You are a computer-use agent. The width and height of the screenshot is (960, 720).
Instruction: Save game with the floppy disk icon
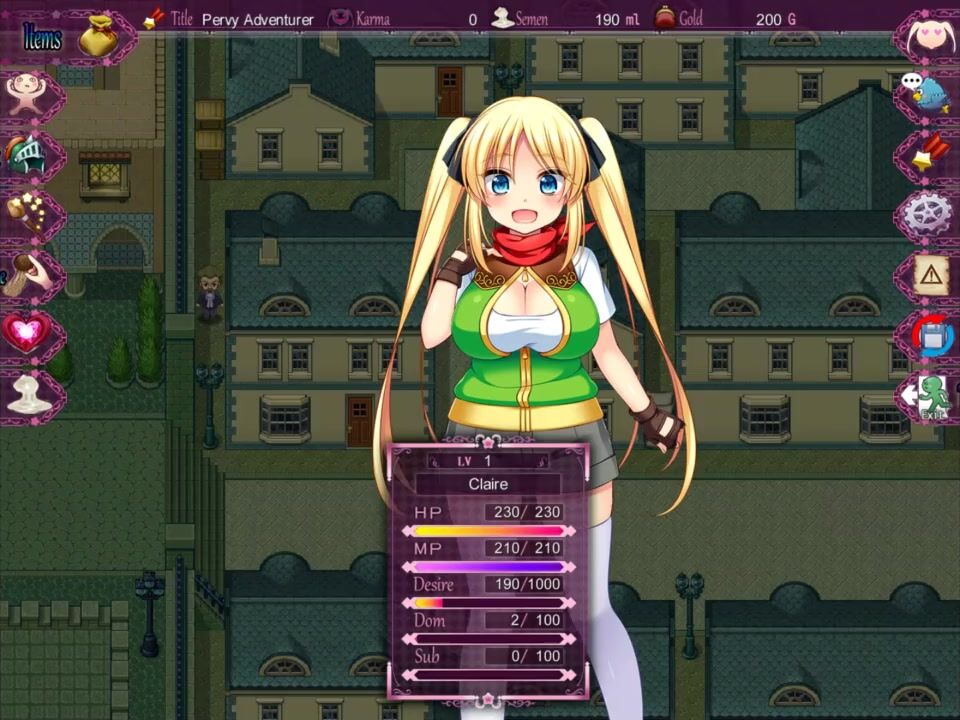pyautogui.click(x=932, y=335)
